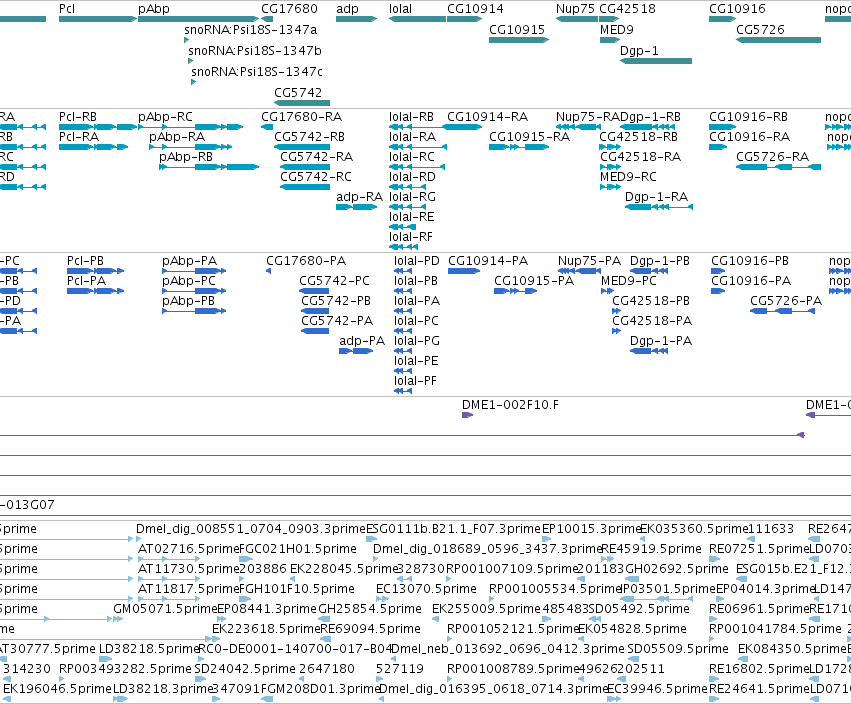Click protein CG17680-PA
The image size is (851, 704).
[268, 271]
